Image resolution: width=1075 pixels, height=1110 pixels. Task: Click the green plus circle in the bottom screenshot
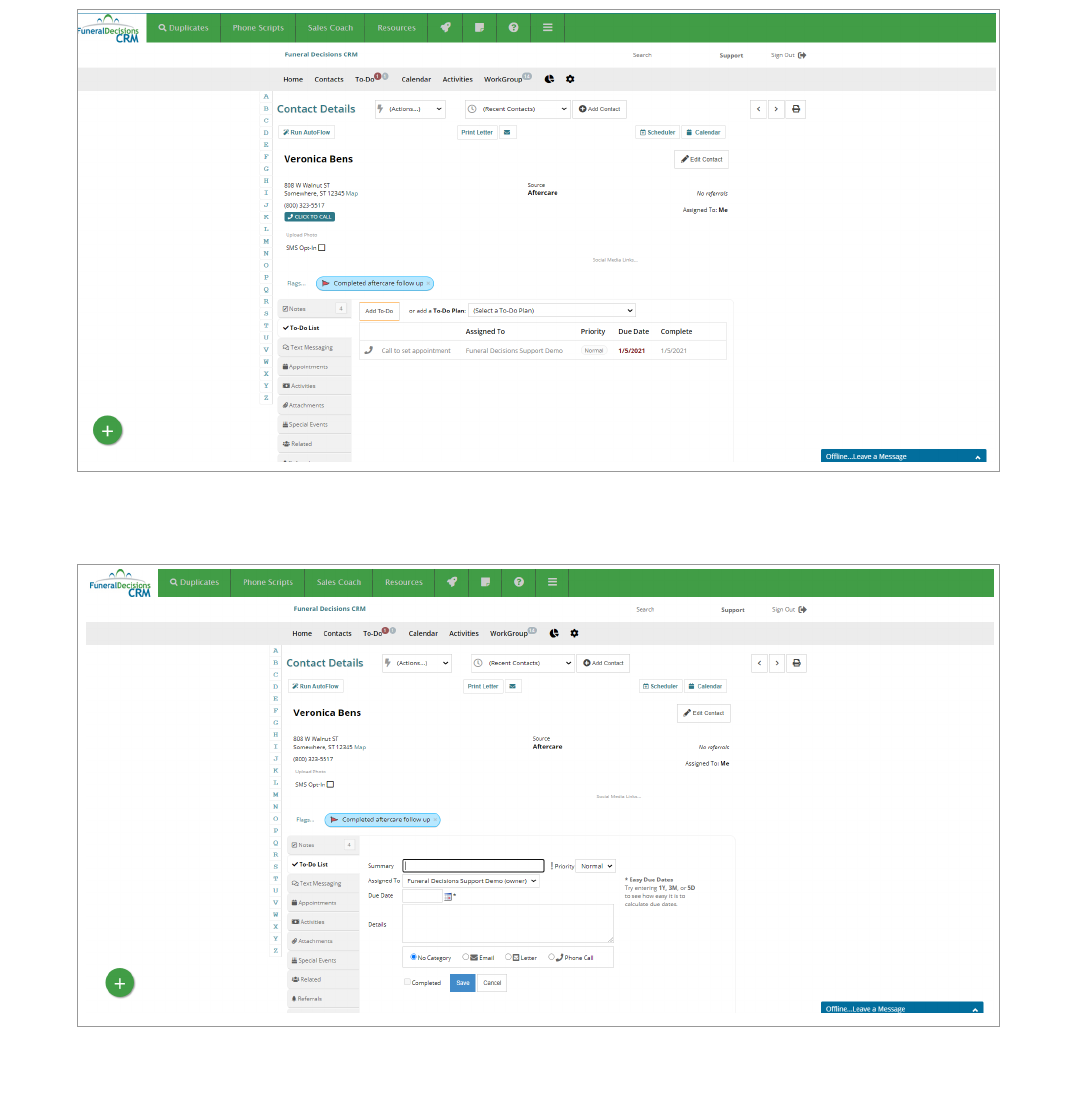coord(120,983)
